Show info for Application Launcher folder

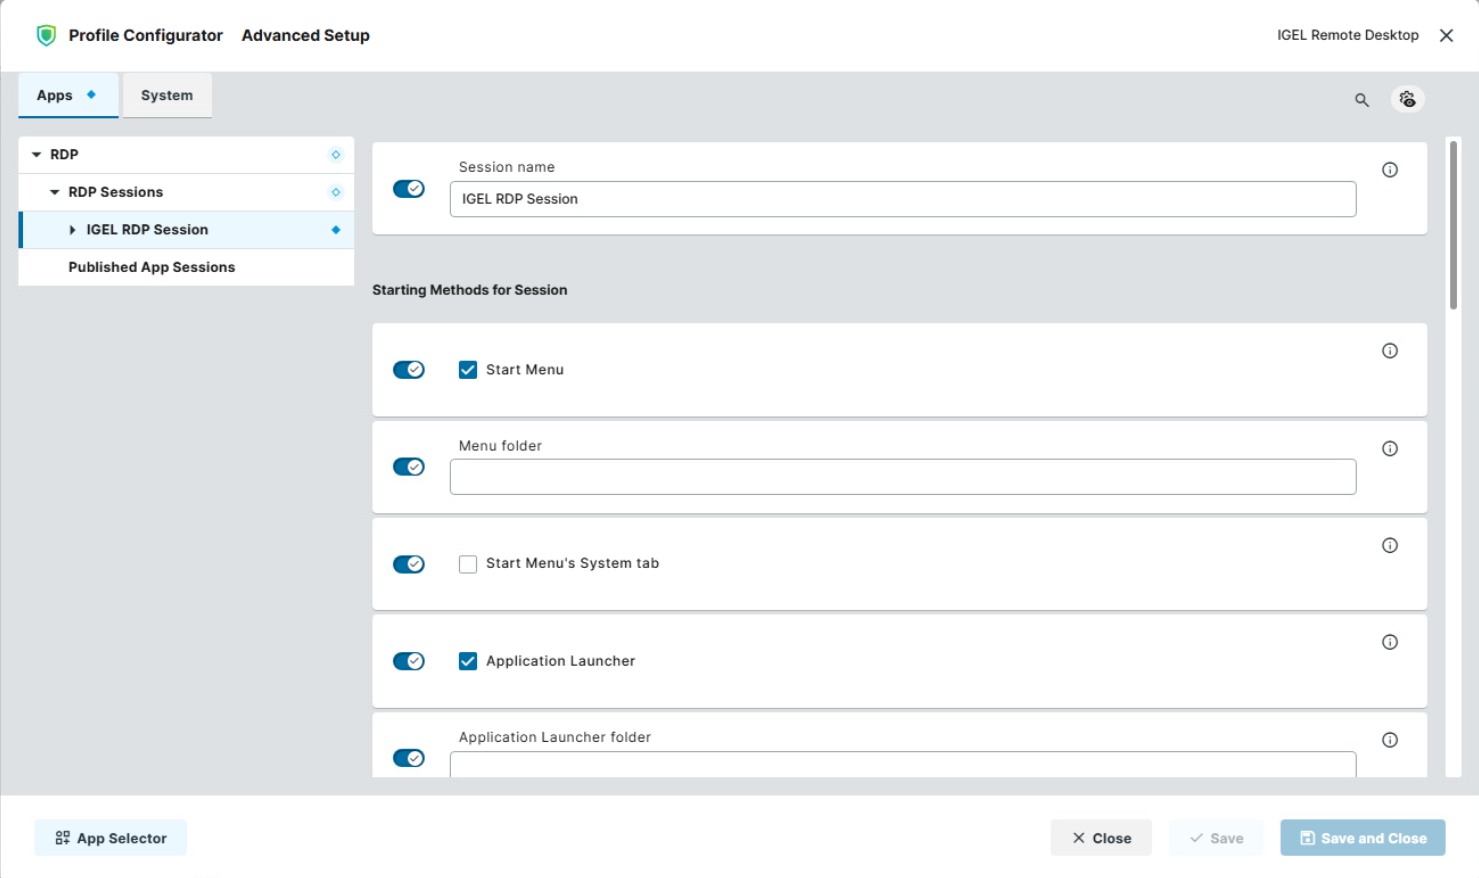pyautogui.click(x=1390, y=740)
